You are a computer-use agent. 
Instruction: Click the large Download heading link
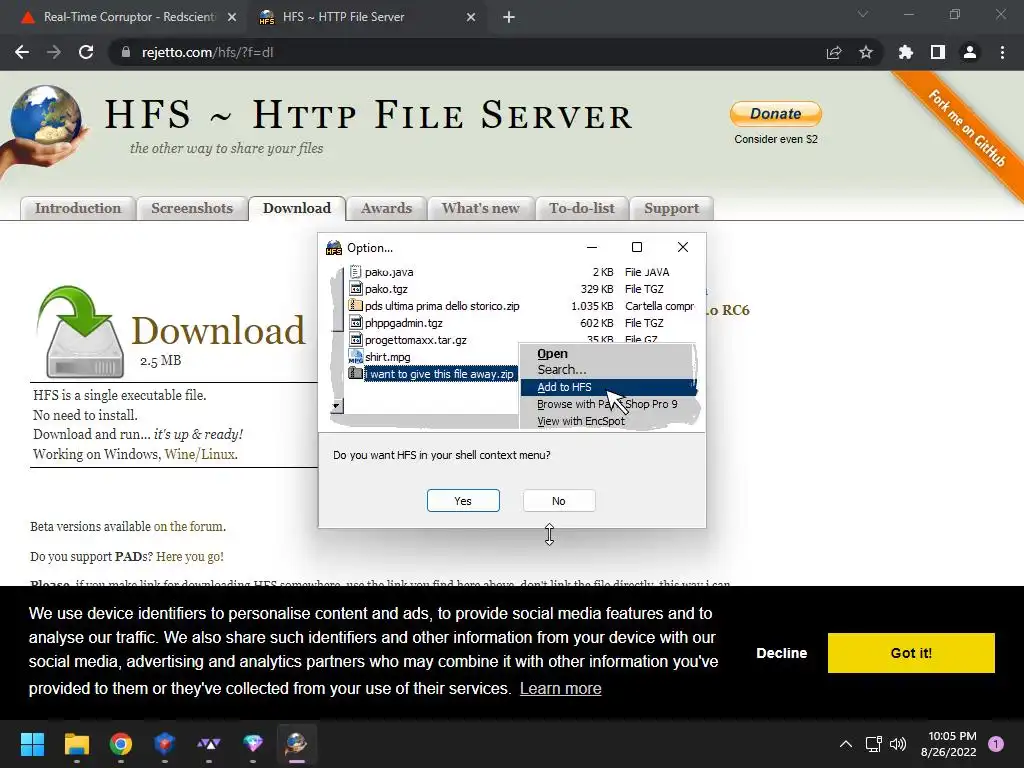point(218,330)
